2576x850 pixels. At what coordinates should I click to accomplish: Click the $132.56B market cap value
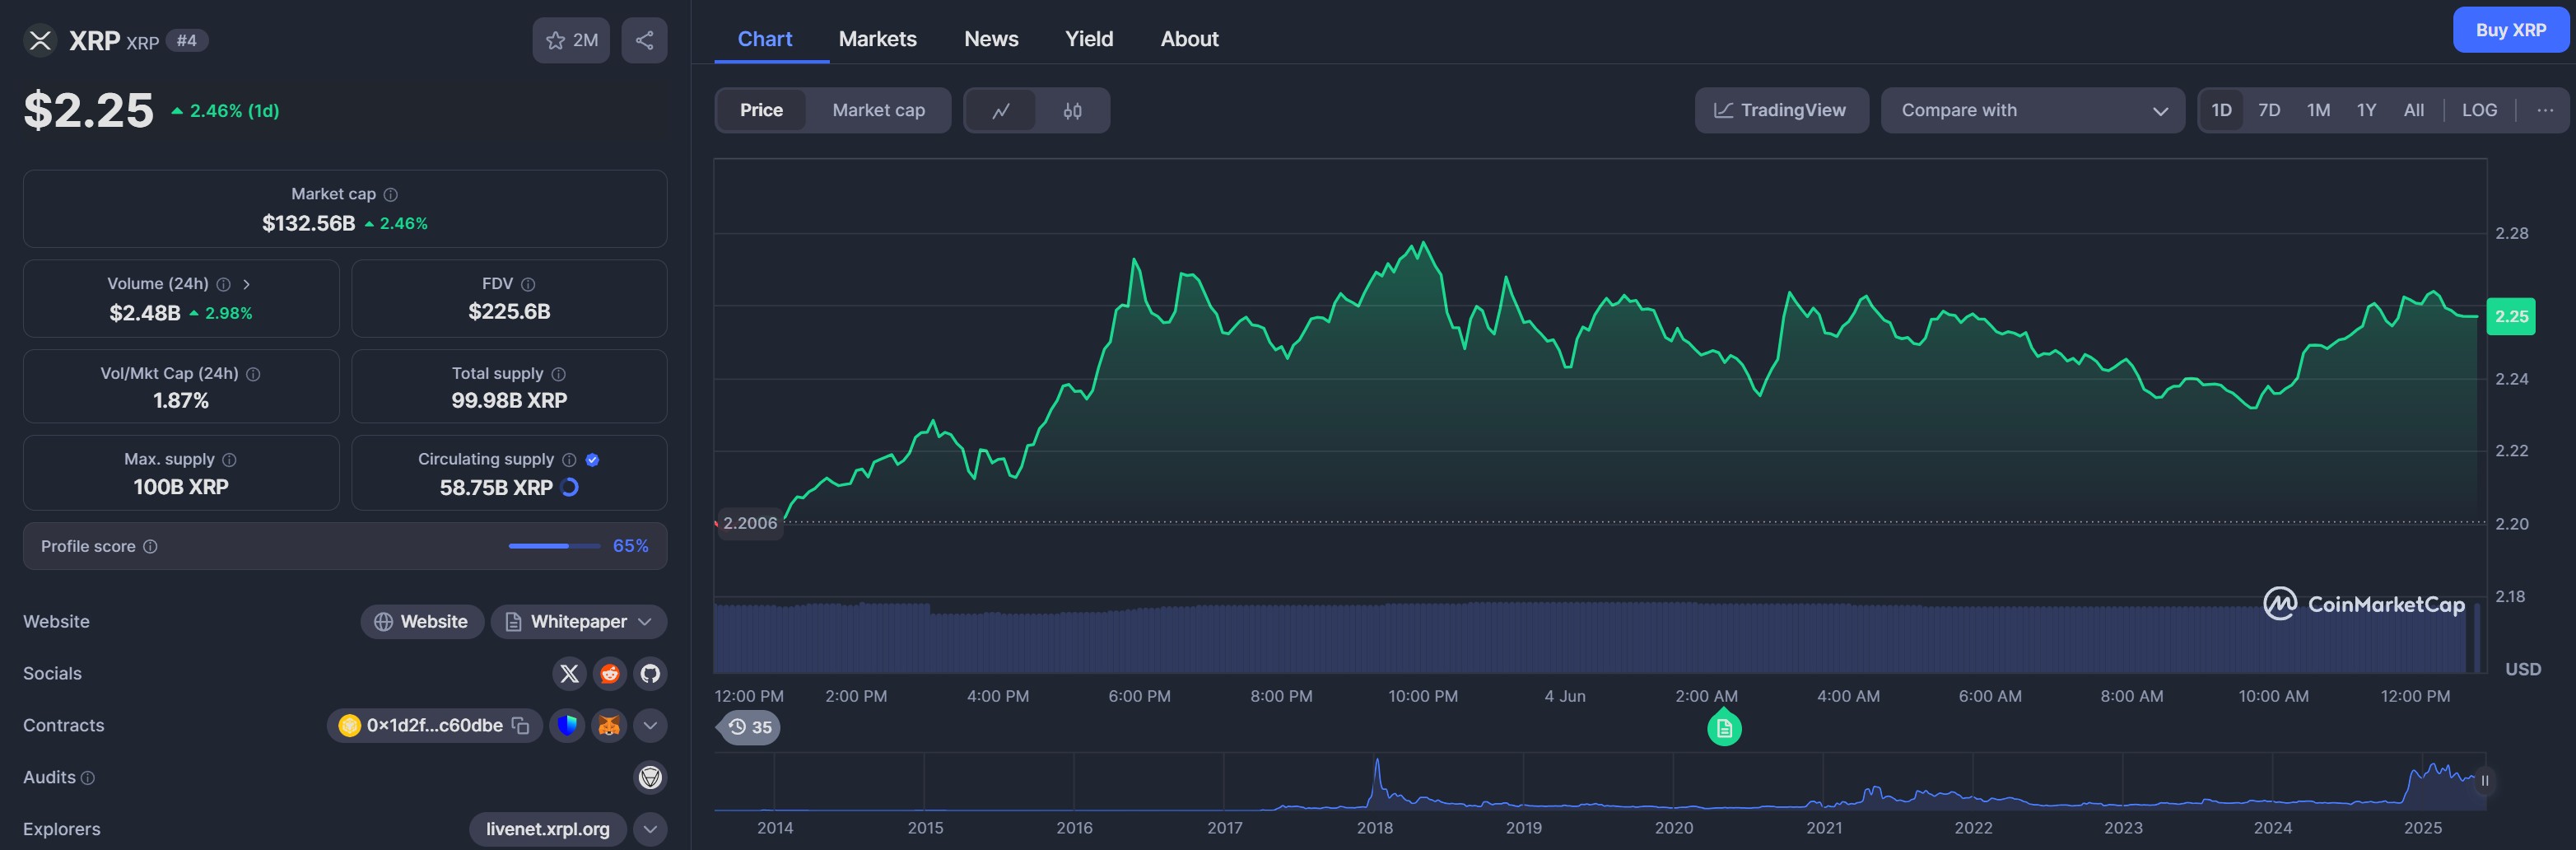(308, 223)
